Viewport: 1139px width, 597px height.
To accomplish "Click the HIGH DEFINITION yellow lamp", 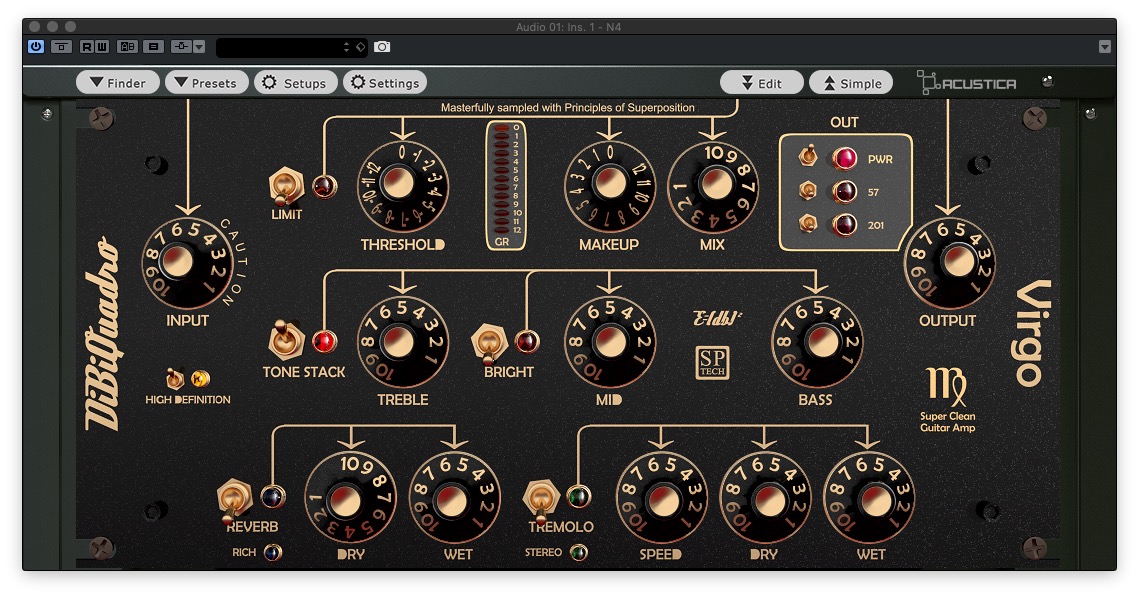I will pos(200,378).
